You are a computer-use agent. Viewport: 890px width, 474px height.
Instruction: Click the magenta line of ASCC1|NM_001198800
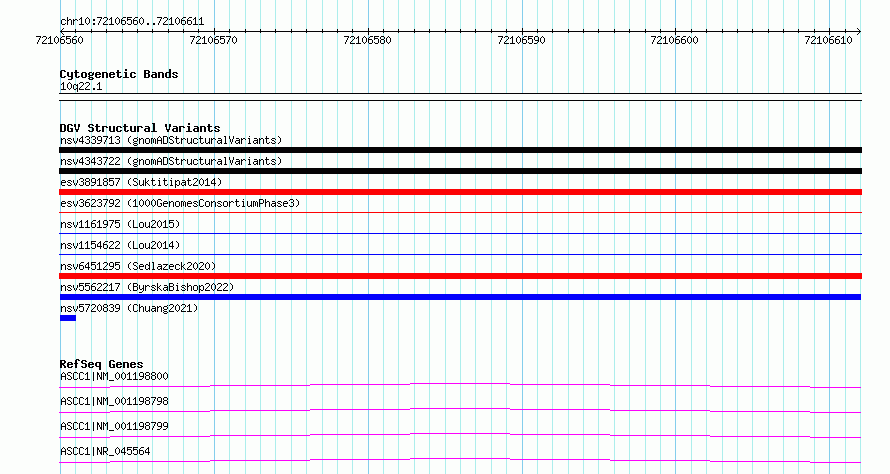(x=460, y=385)
